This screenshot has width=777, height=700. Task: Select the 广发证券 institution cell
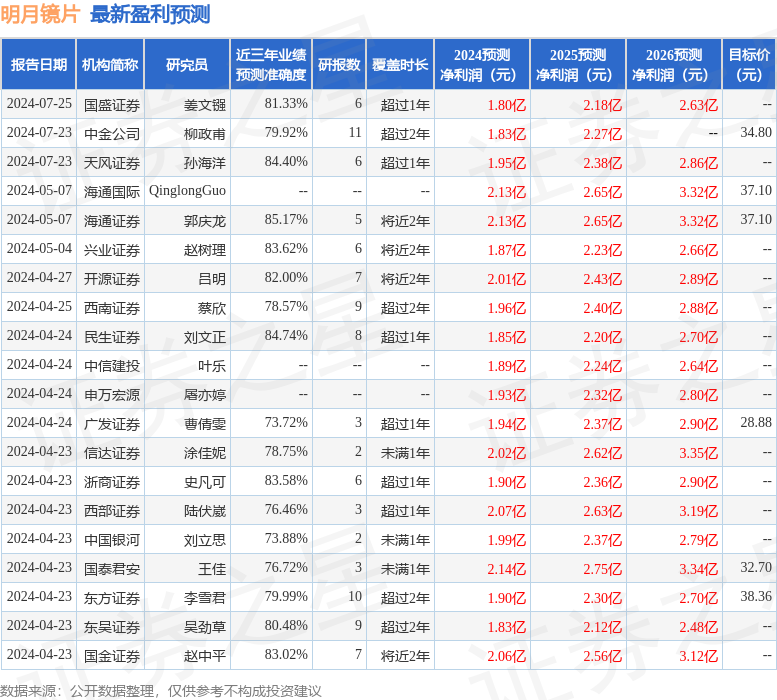pos(111,424)
